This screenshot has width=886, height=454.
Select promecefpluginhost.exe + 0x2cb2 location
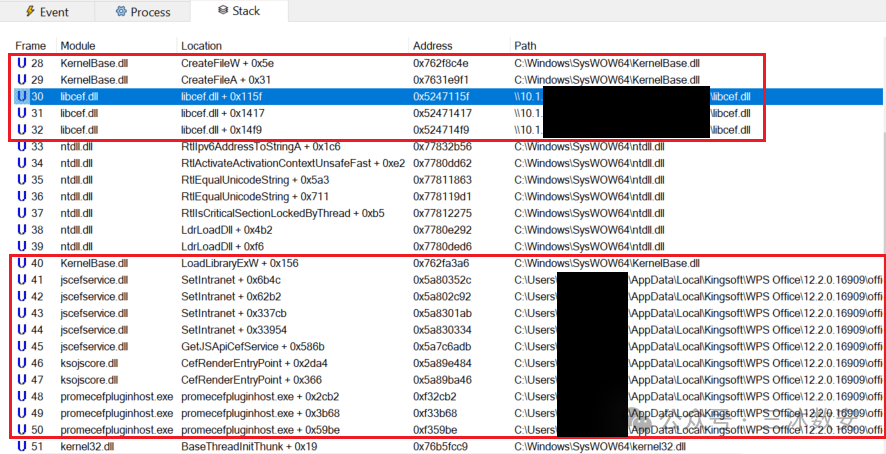point(260,397)
